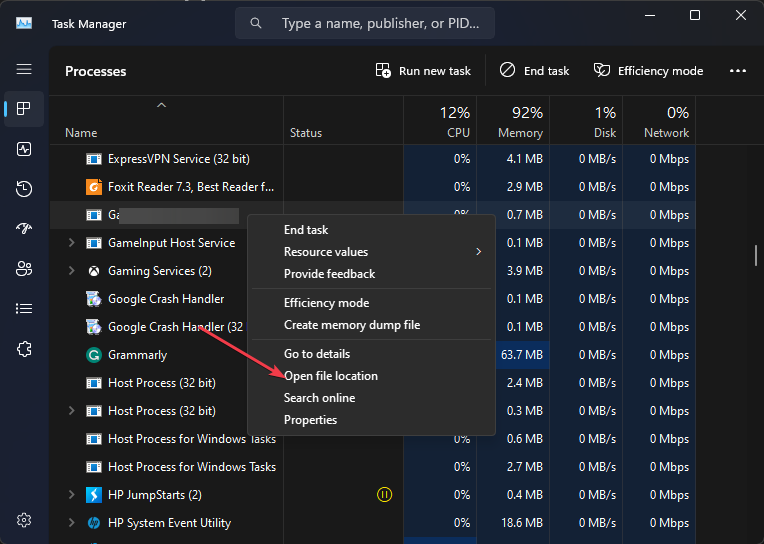The height and width of the screenshot is (544, 764).
Task: Sort by the CPU column header
Action: tap(440, 120)
